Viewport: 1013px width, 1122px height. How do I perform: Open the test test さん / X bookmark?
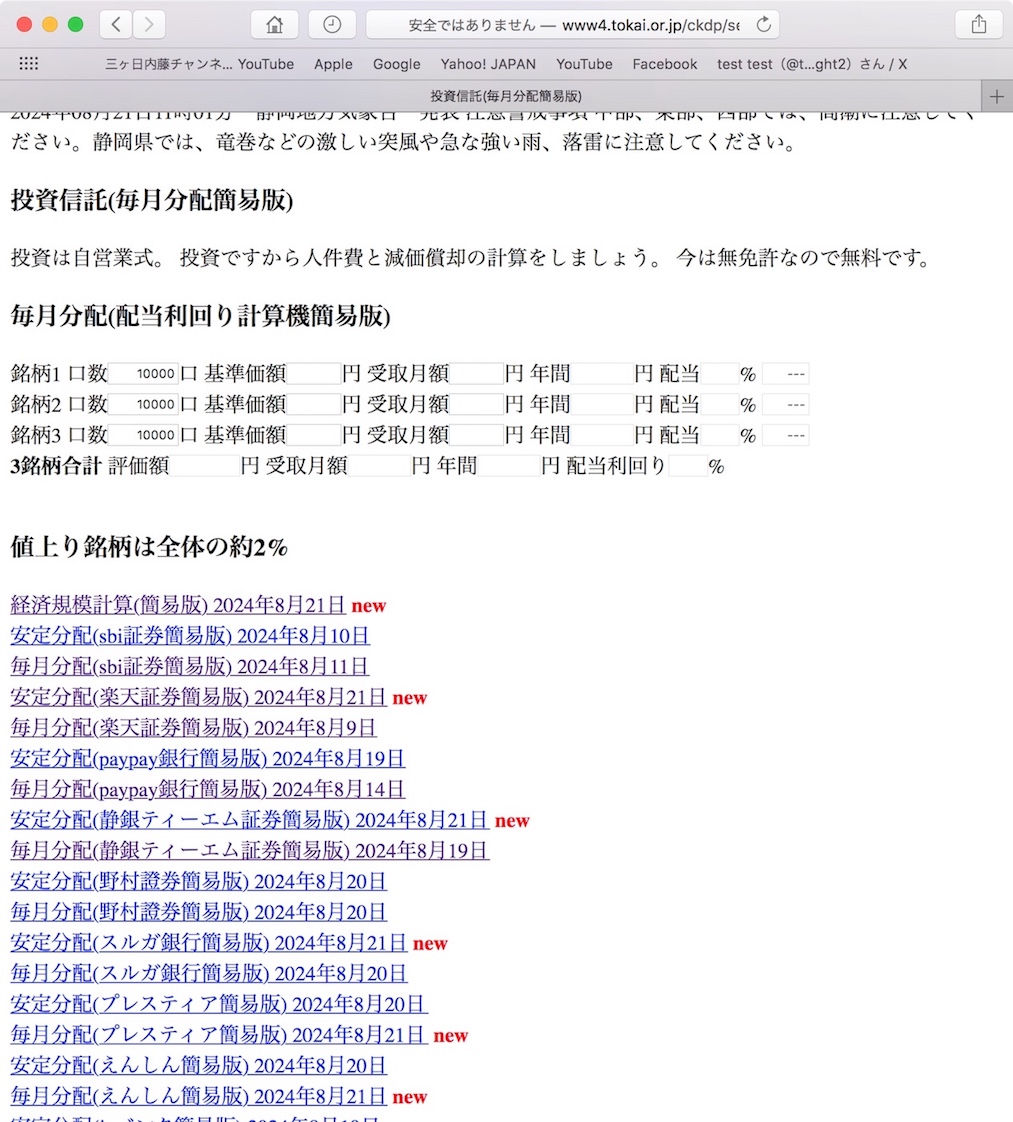point(812,64)
